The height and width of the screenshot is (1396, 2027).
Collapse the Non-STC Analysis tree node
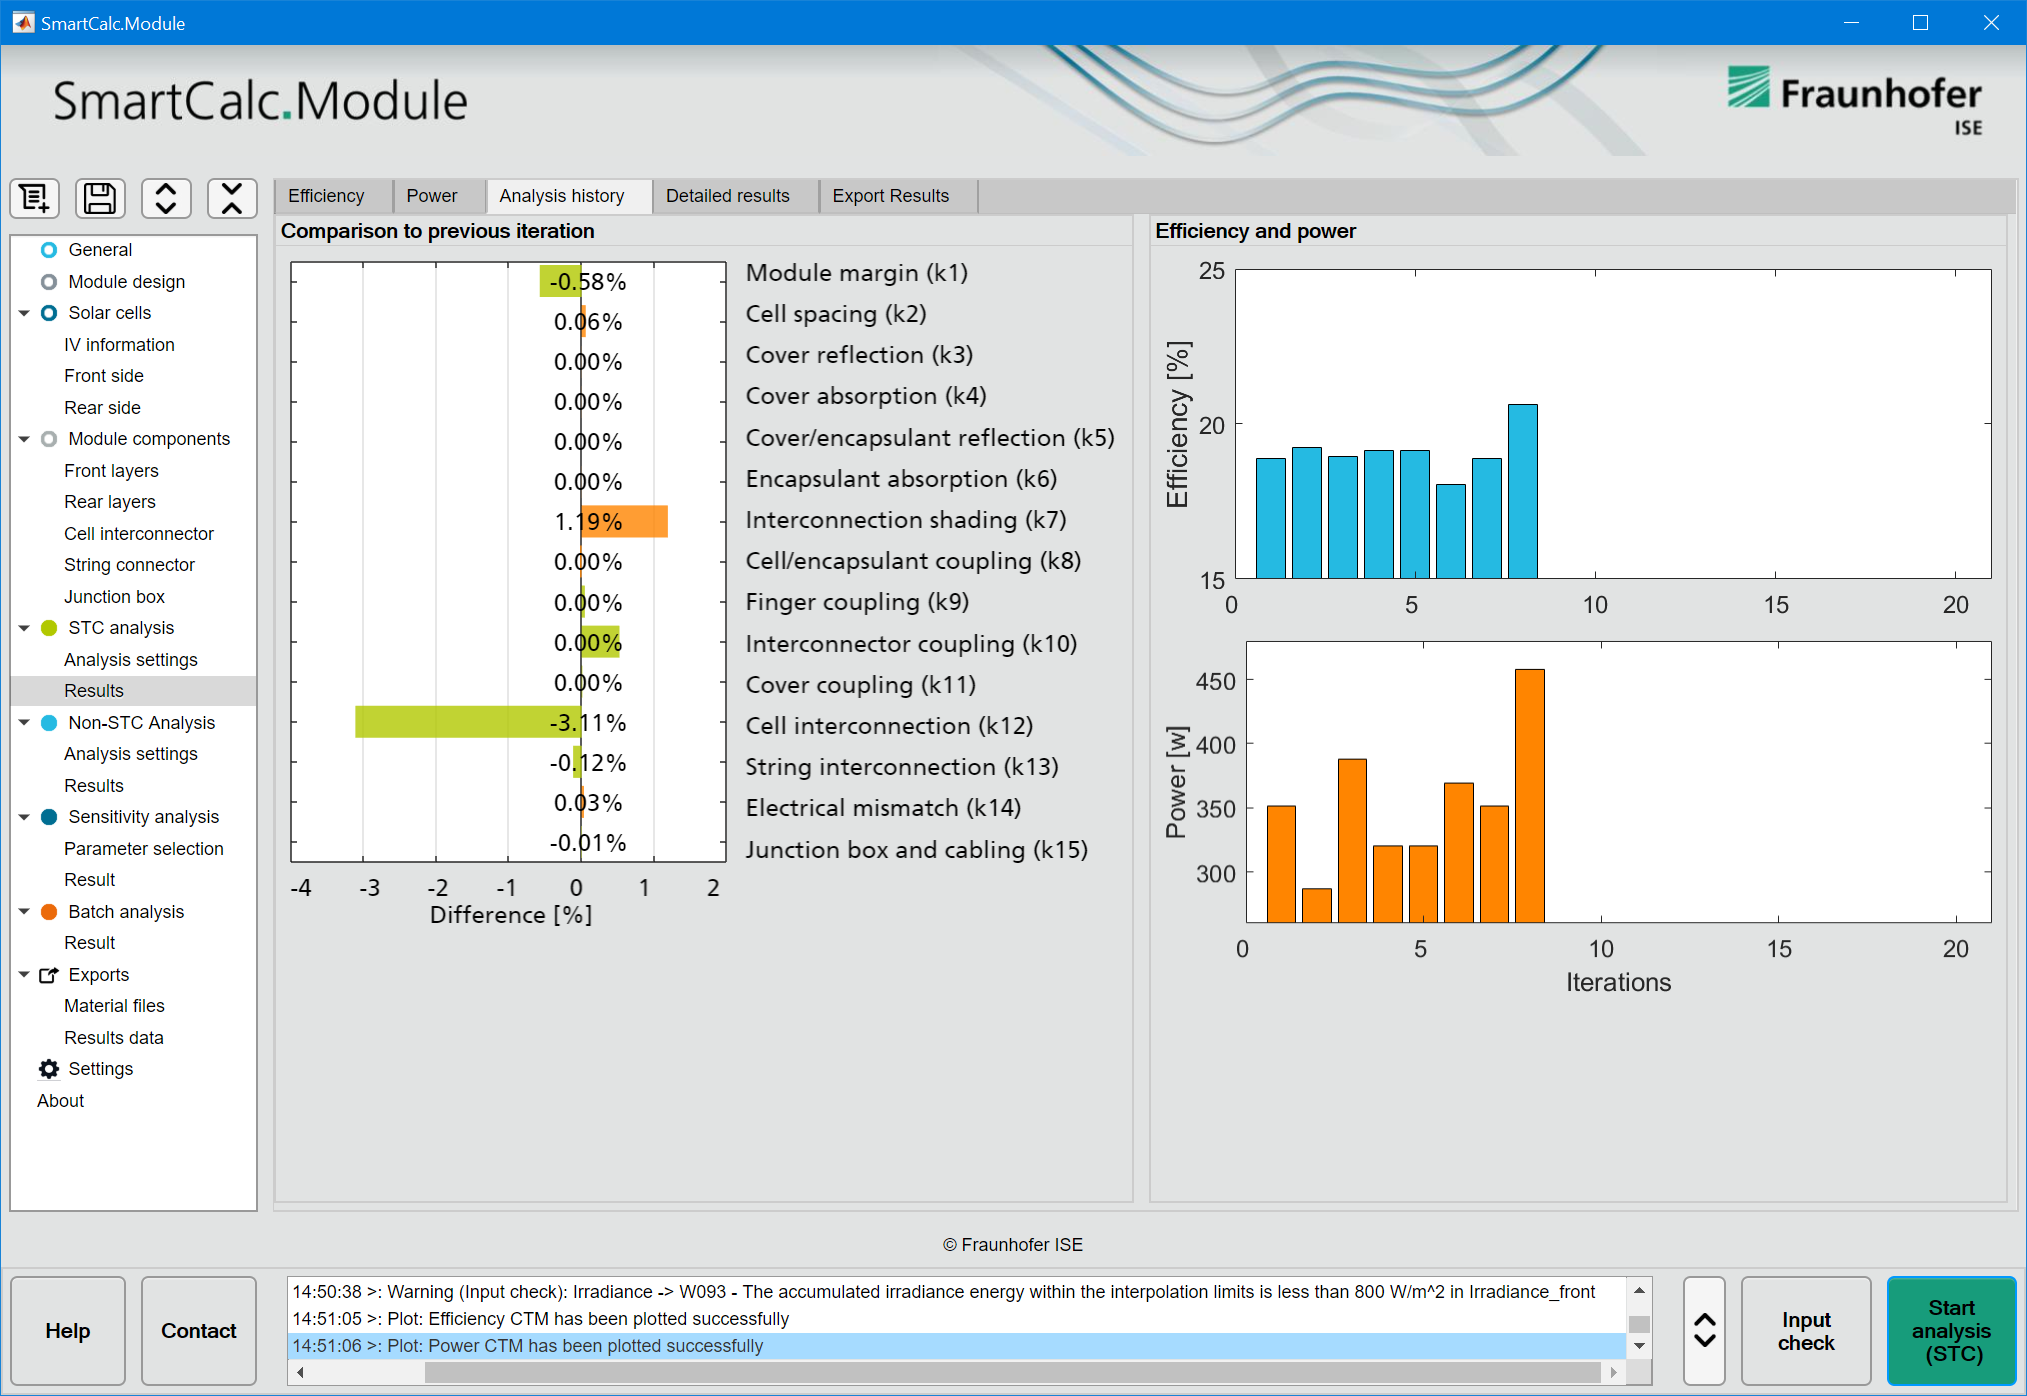24,723
